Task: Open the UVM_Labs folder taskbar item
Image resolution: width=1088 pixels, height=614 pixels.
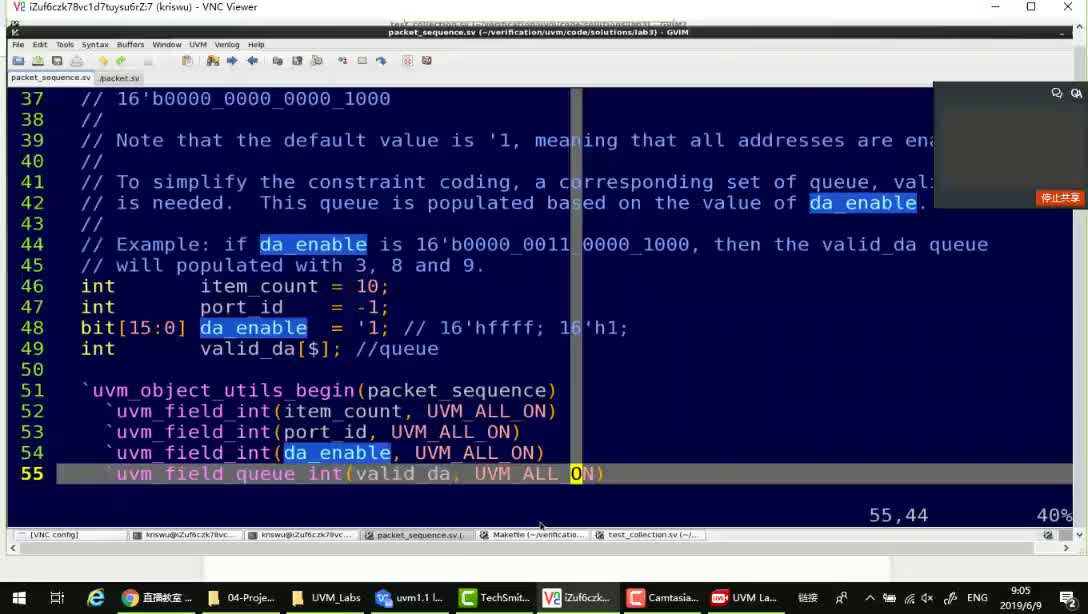Action: tap(326, 597)
